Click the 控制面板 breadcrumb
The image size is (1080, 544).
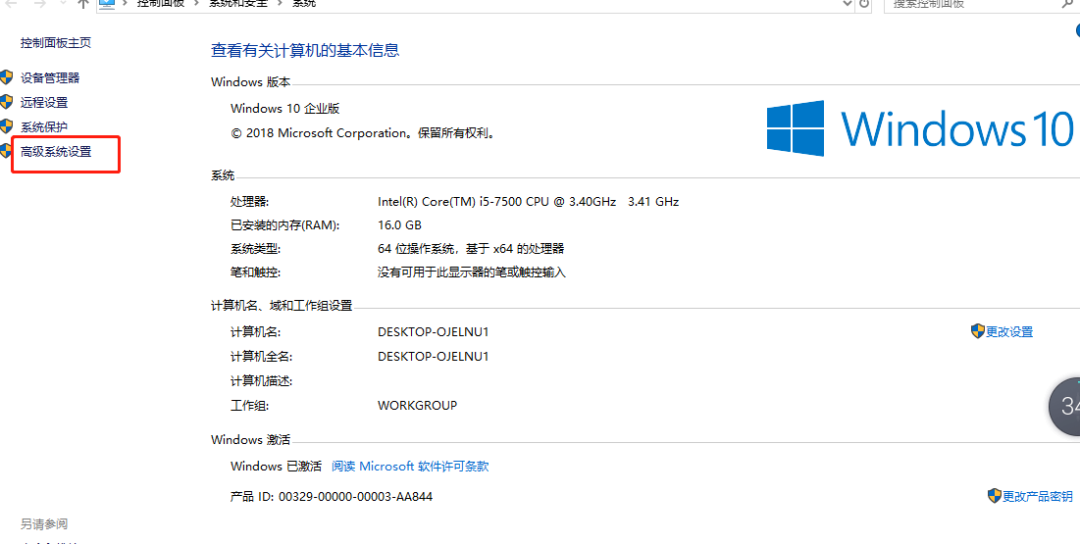158,3
